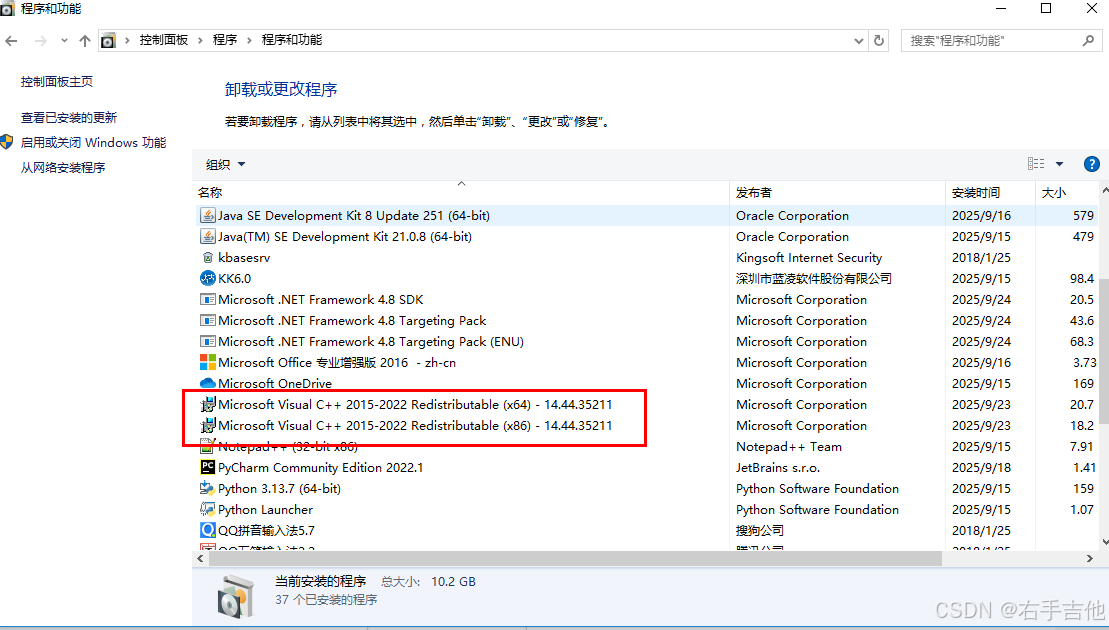1109x630 pixels.
Task: Click the Visual C++ Redistributable (x86) icon
Action: 207,426
